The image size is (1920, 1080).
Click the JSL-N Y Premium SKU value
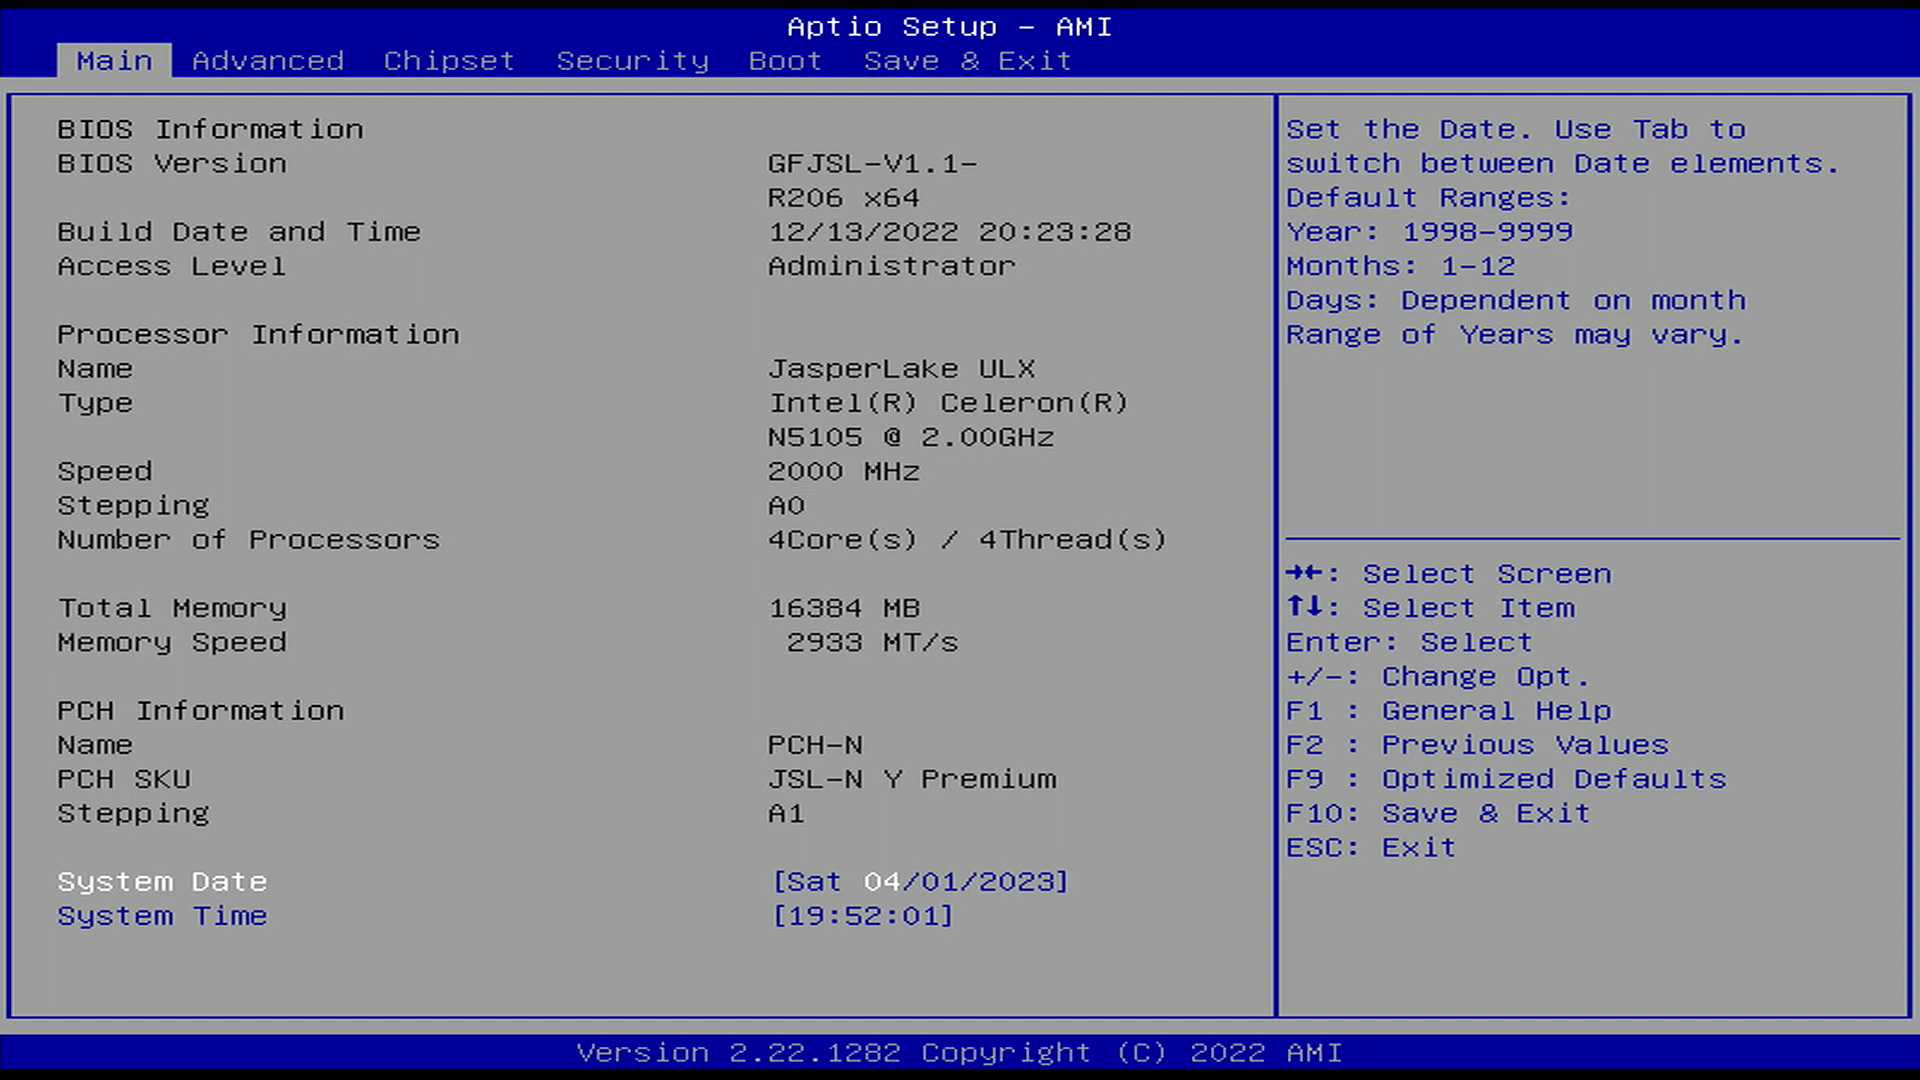coord(911,779)
